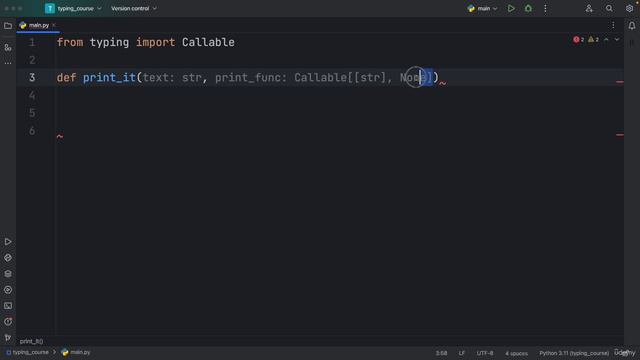Close the main.py editor tab
Screen dimensions: 640x360
pos(54,25)
